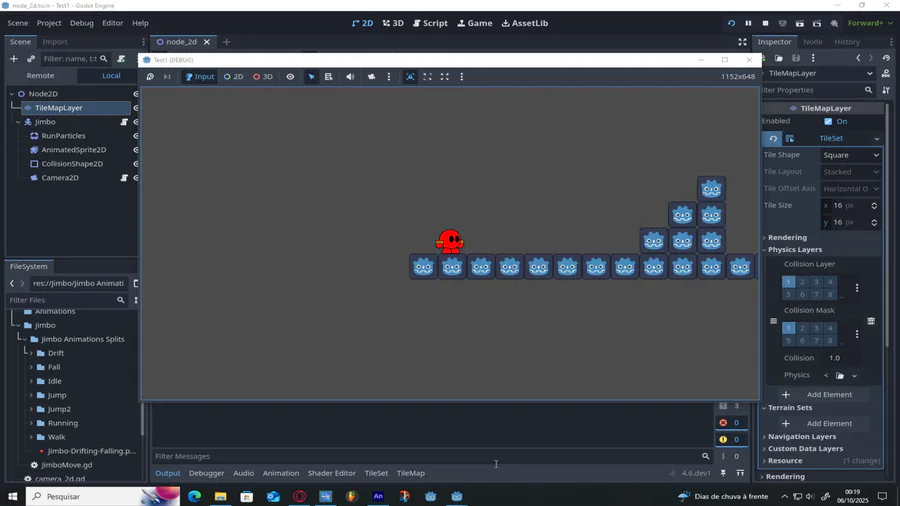Image resolution: width=900 pixels, height=506 pixels.
Task: Toggle visibility of Node2D
Action: [136, 94]
